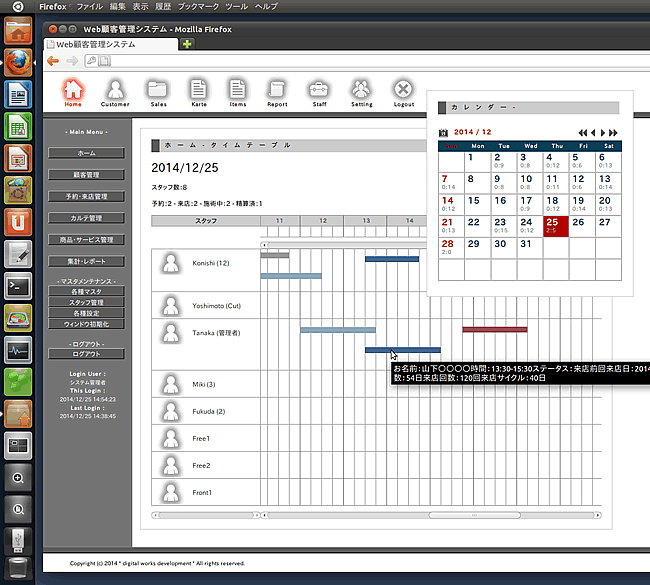Click the ホーム sidebar button
650x585 pixels.
86,153
